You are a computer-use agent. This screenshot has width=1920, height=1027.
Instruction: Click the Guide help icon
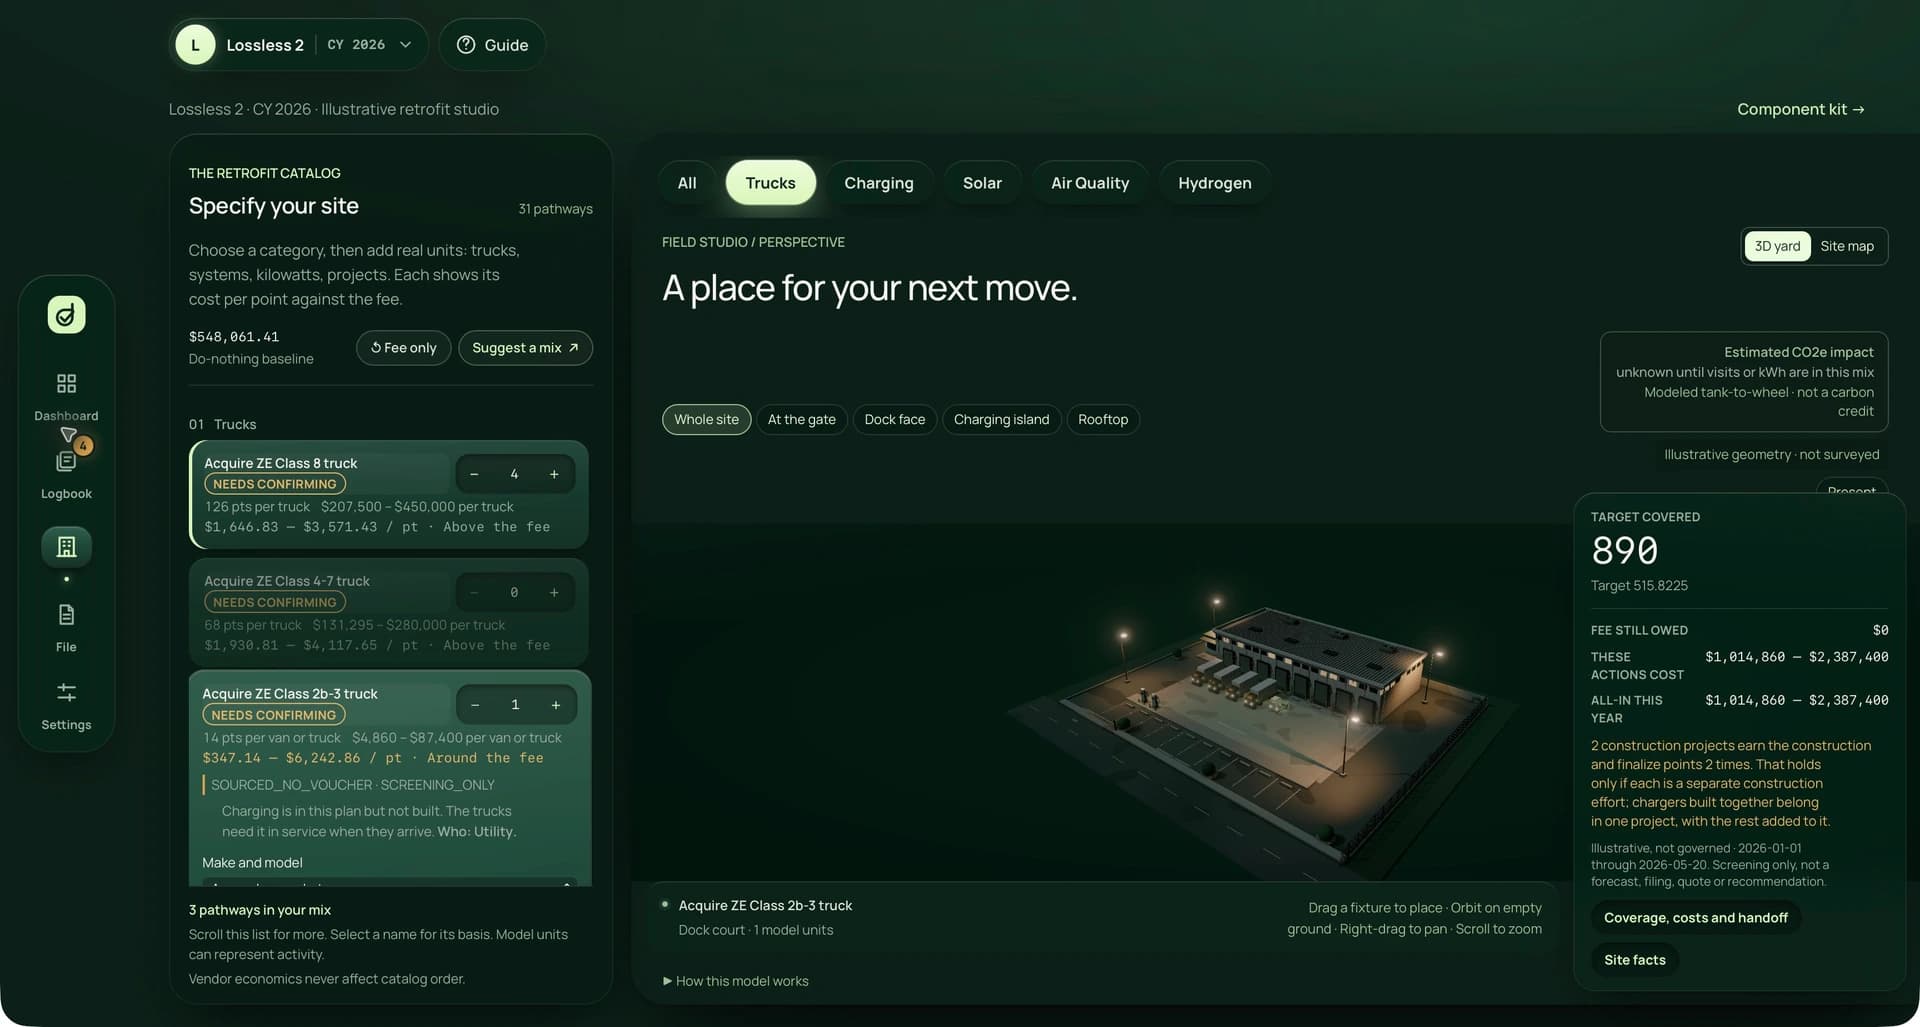(466, 45)
